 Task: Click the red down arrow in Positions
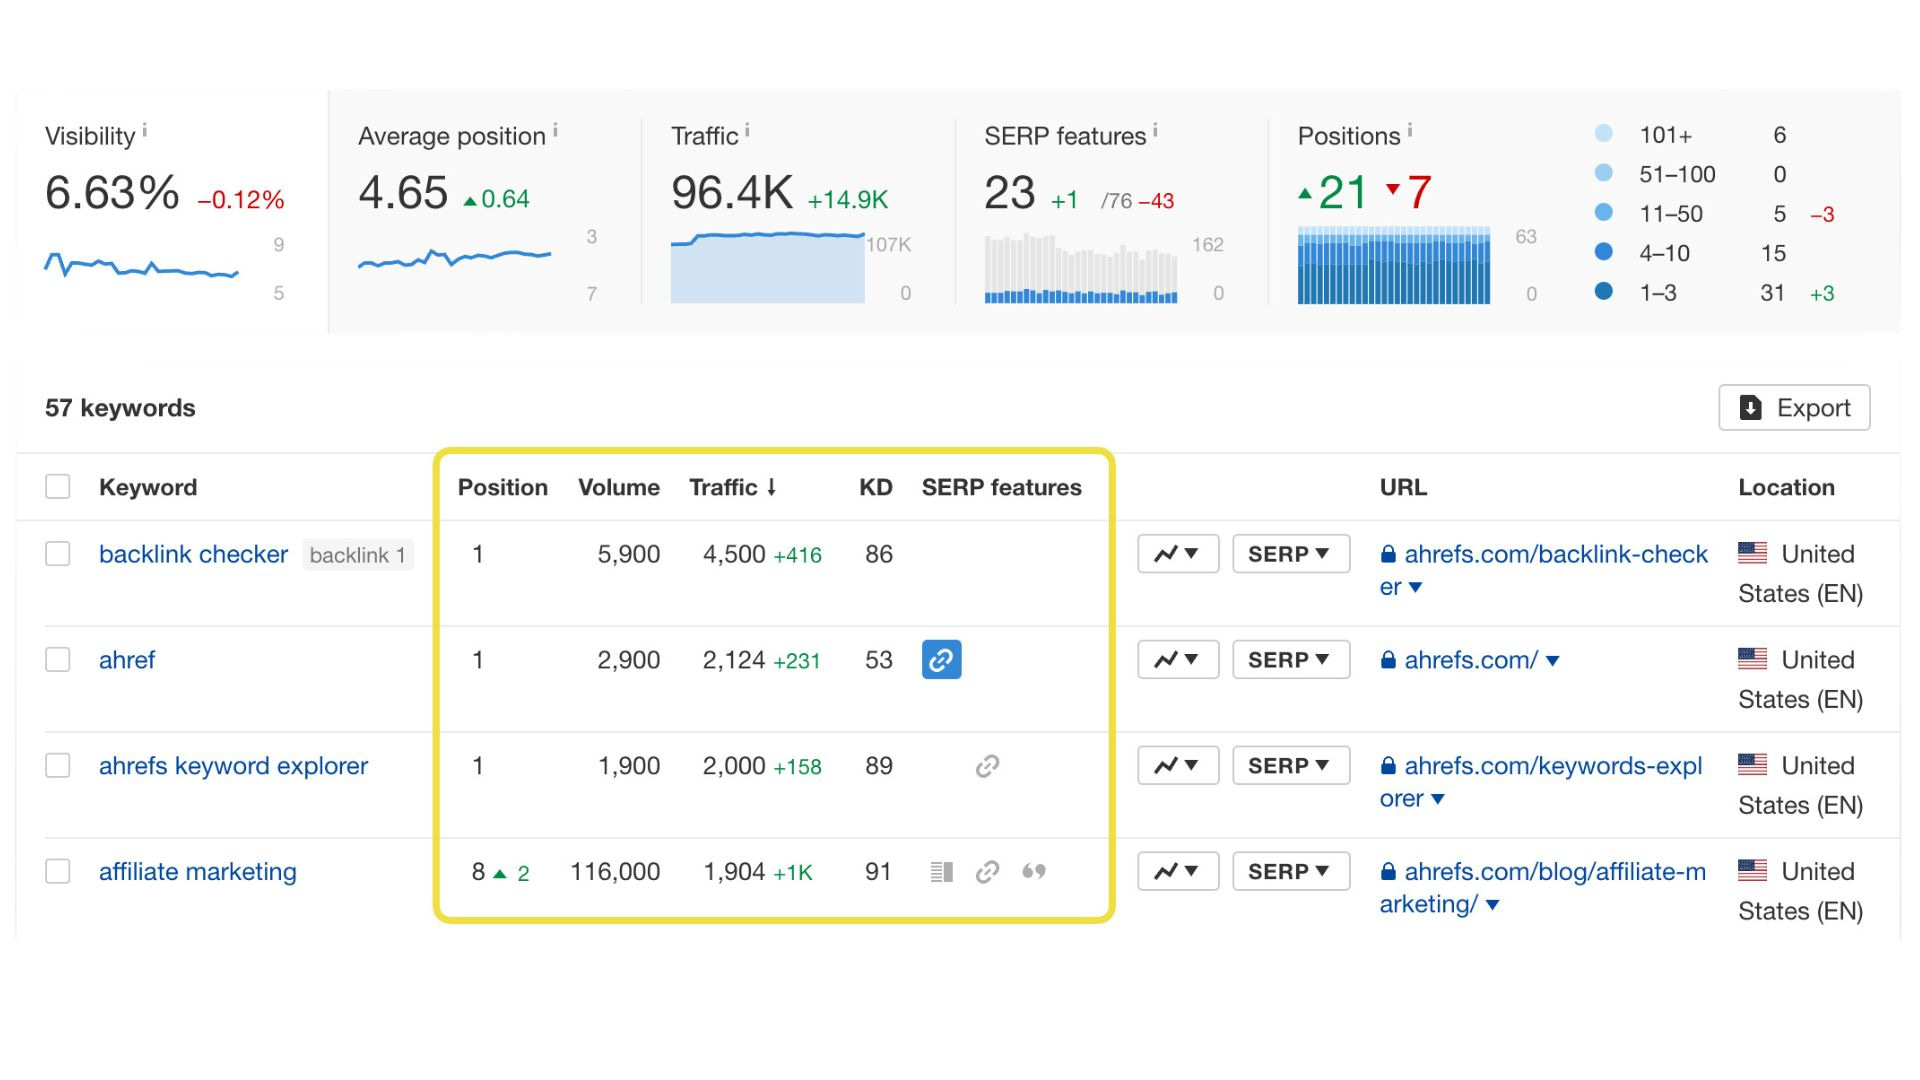[x=1392, y=189]
